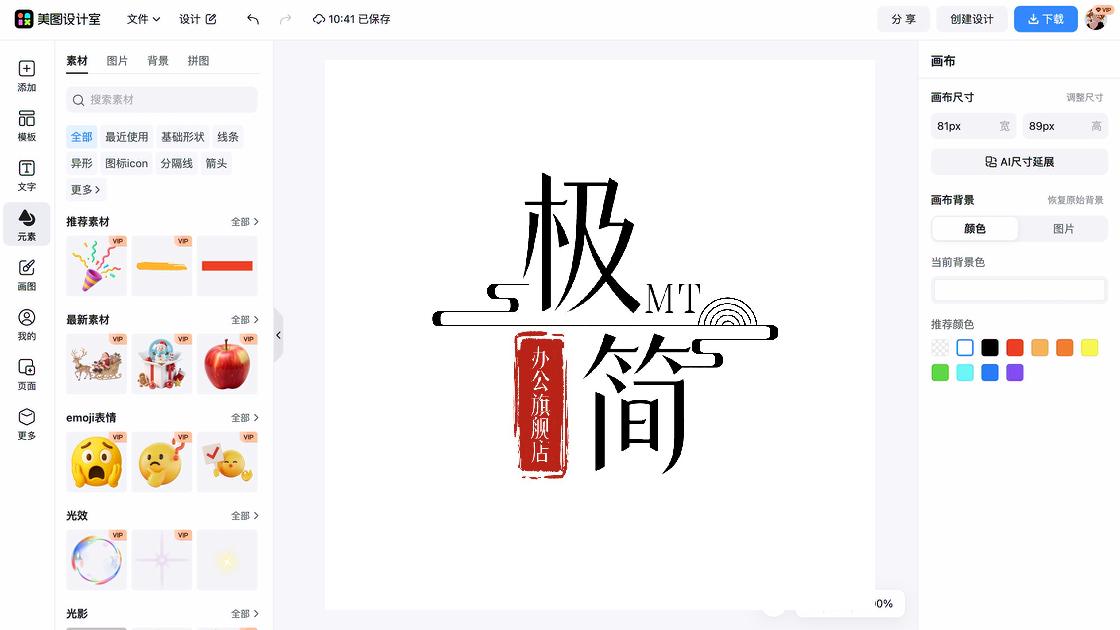Switch to the 背景 tab
The height and width of the screenshot is (630, 1120).
pyautogui.click(x=156, y=60)
